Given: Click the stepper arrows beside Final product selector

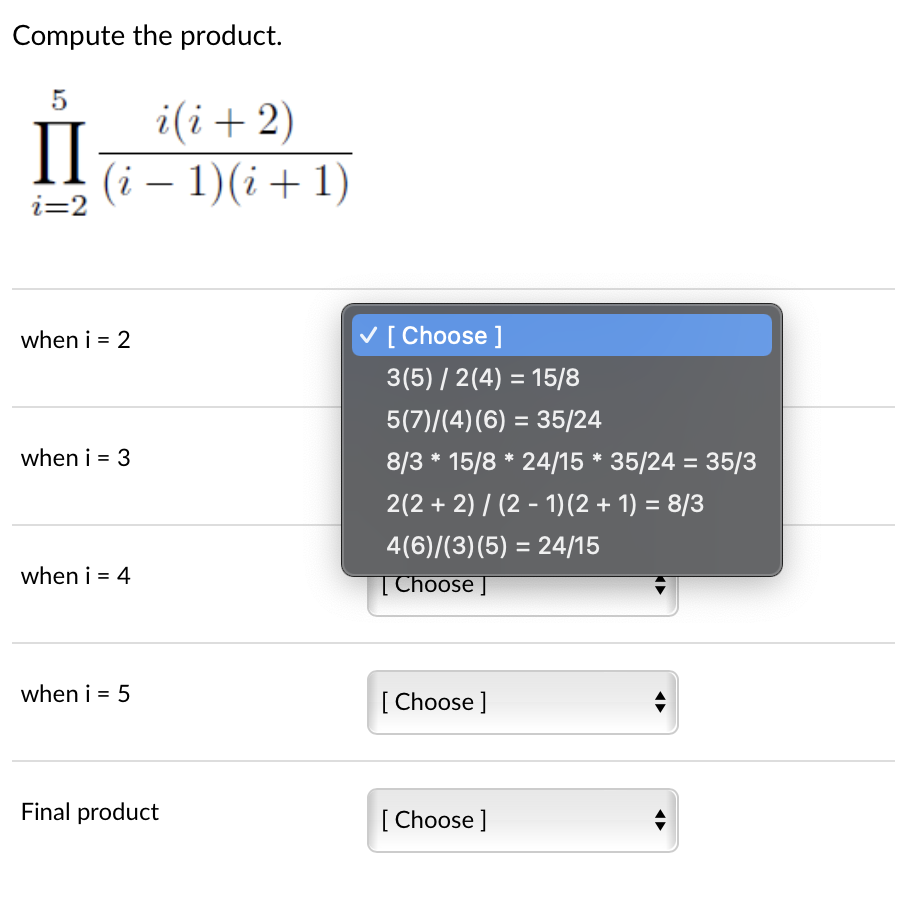Looking at the screenshot, I should click(x=660, y=820).
